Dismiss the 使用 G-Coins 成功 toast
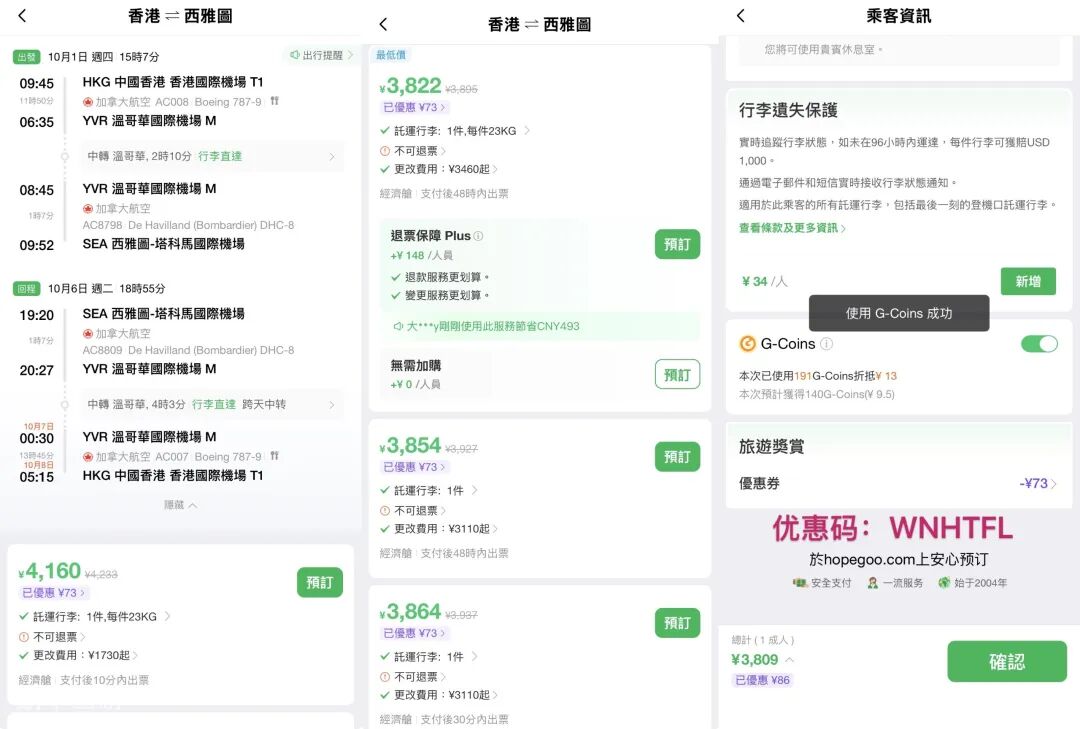Screen dimensions: 1080x729 899,314
